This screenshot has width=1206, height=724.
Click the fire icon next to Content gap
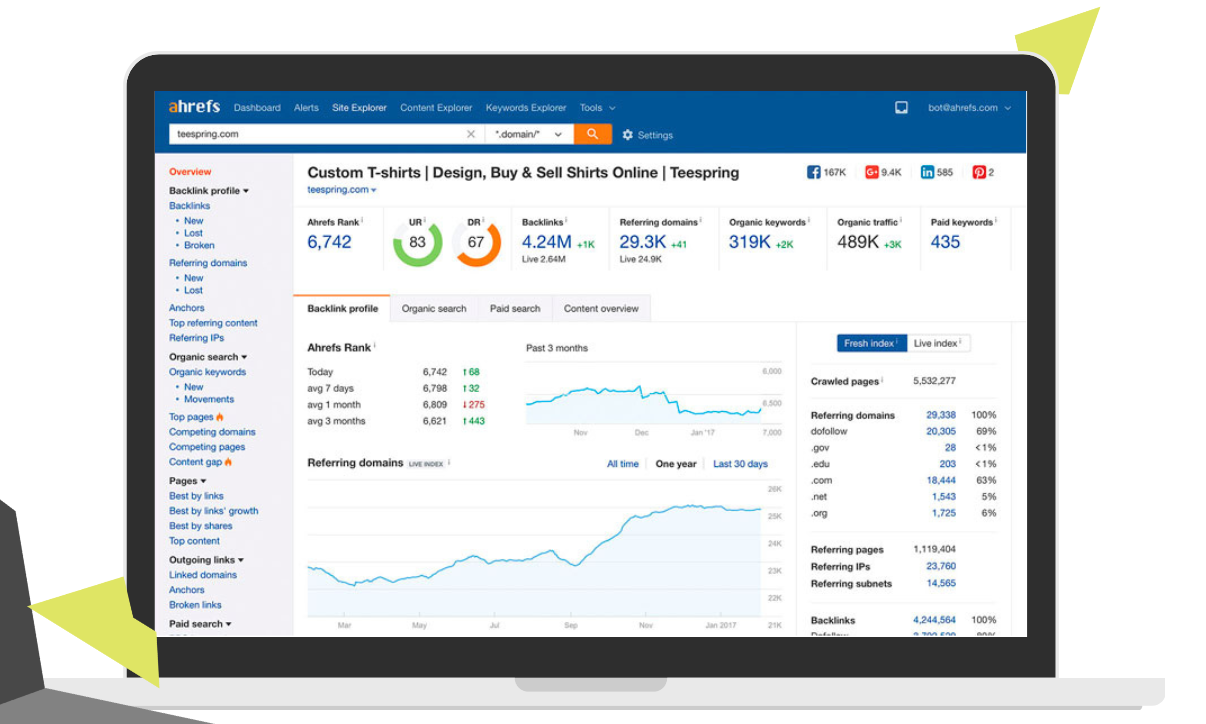pos(228,462)
